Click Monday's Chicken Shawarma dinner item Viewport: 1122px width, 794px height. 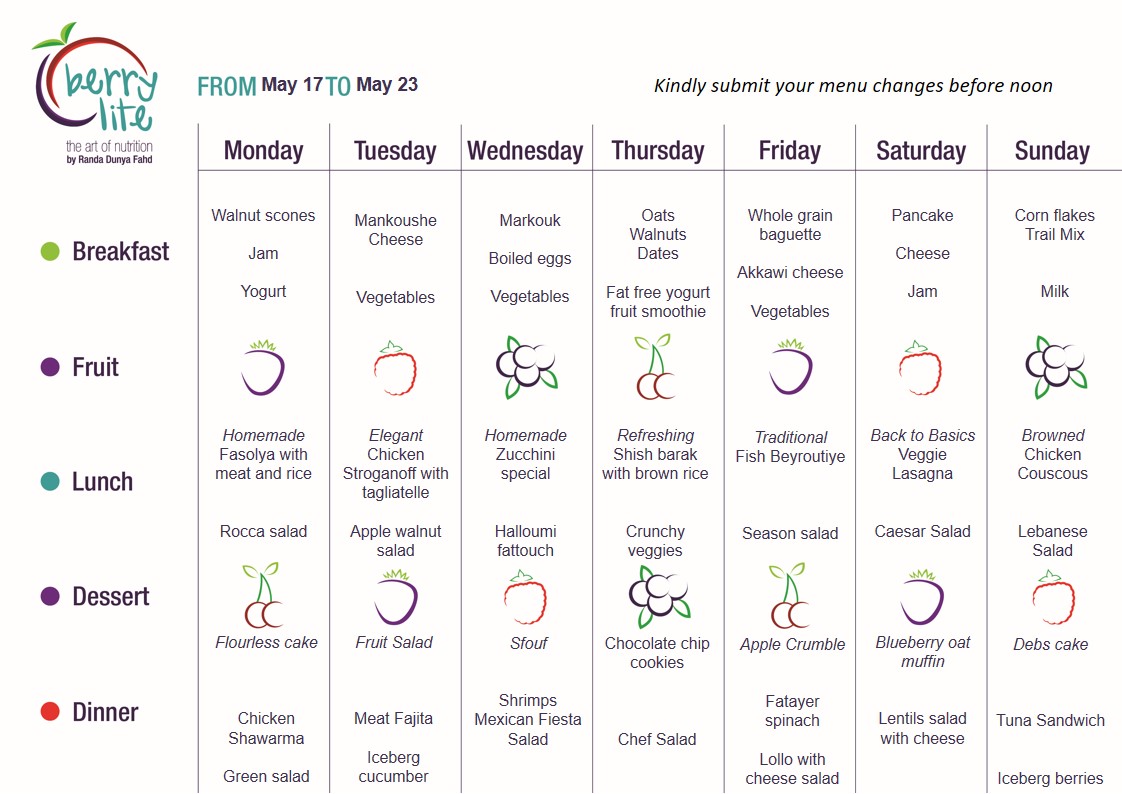click(265, 728)
